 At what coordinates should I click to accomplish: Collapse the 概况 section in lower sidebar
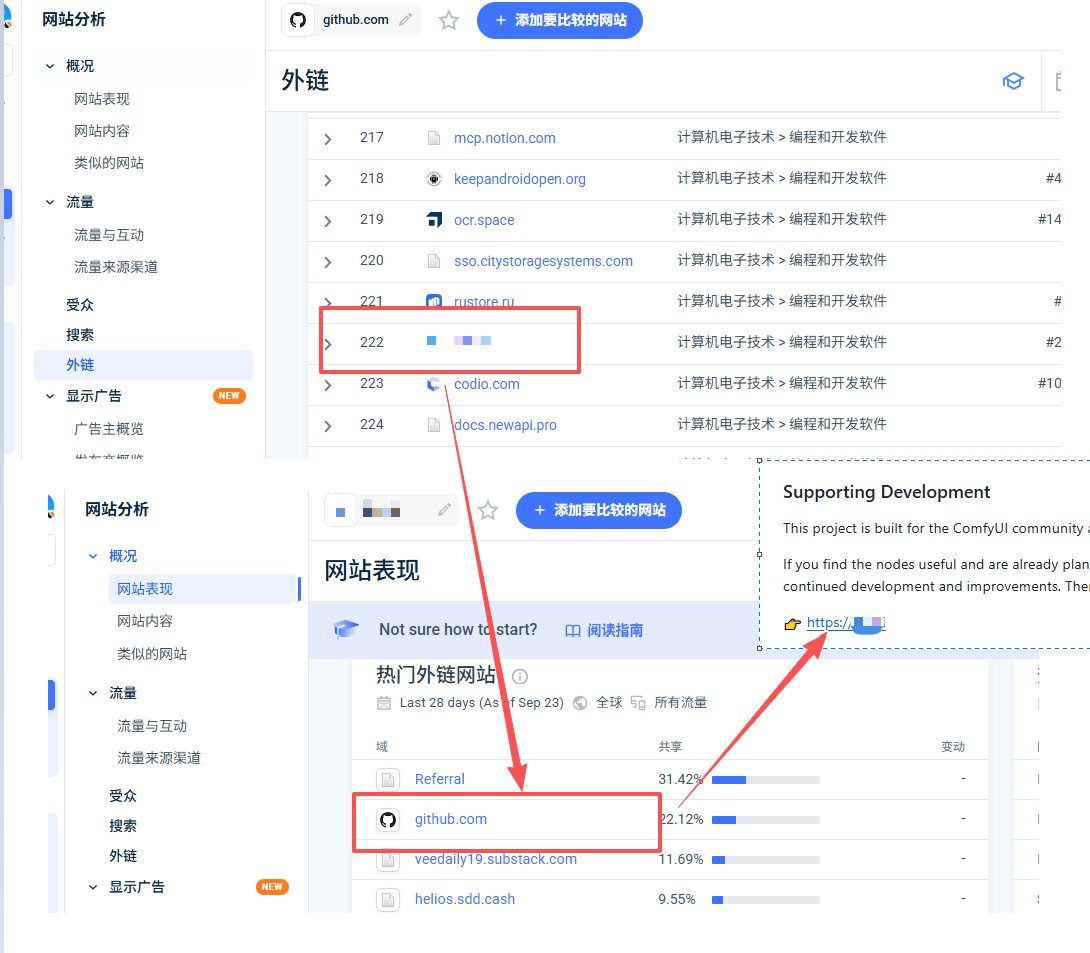[93, 556]
